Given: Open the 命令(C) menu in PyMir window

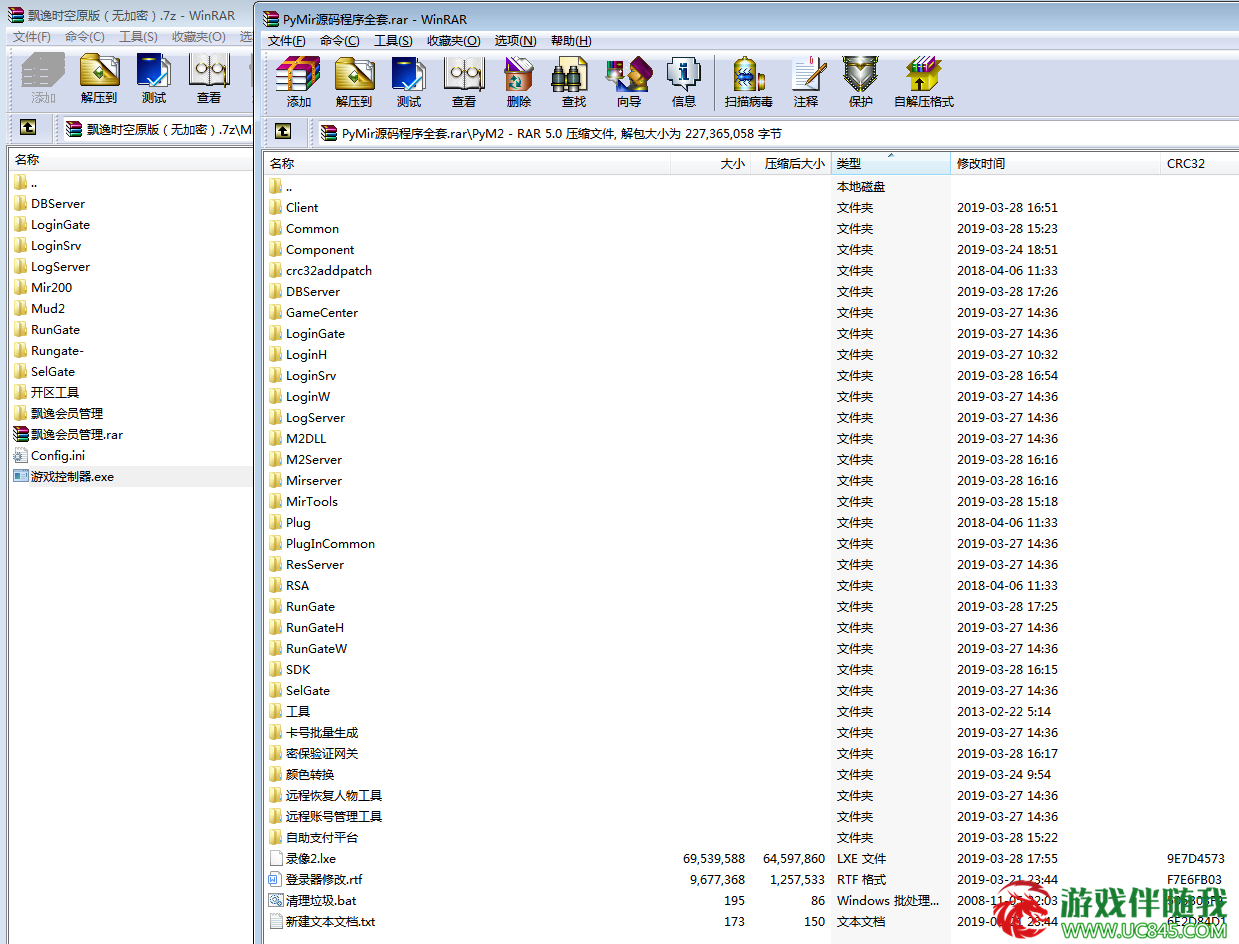Looking at the screenshot, I should (x=340, y=41).
